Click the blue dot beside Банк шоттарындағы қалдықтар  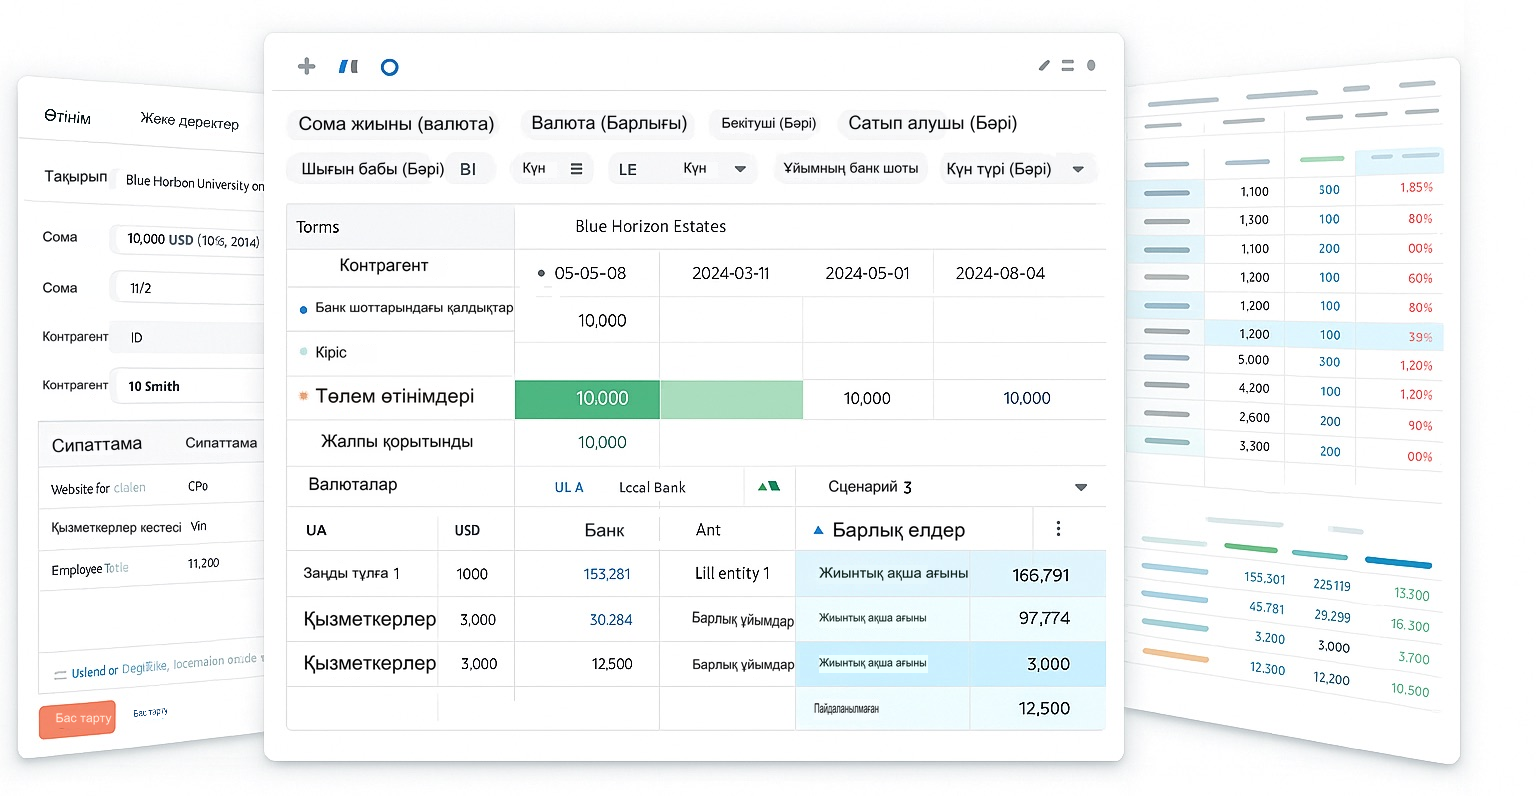(x=304, y=310)
